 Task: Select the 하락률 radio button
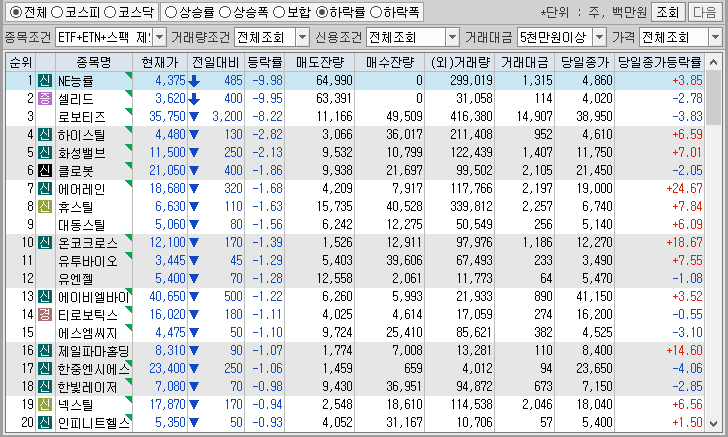coord(321,12)
